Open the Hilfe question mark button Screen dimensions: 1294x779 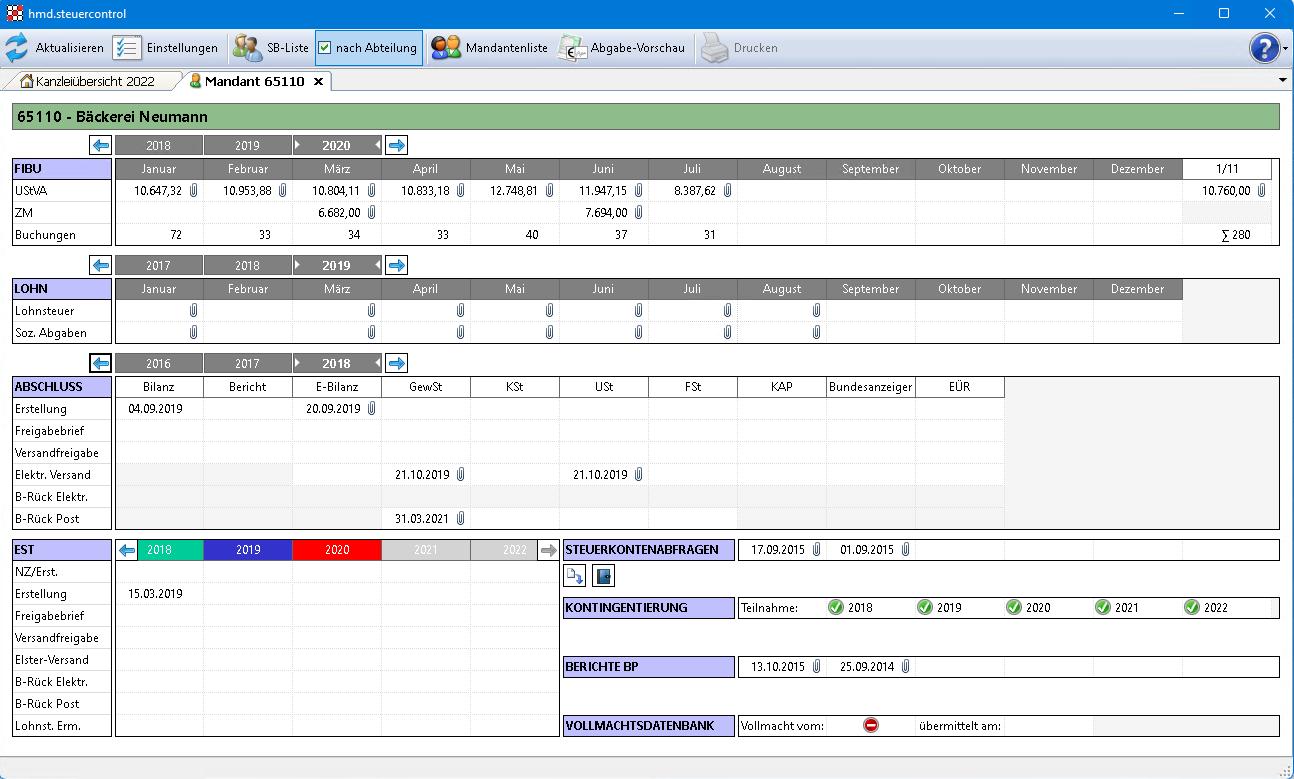pyautogui.click(x=1264, y=48)
